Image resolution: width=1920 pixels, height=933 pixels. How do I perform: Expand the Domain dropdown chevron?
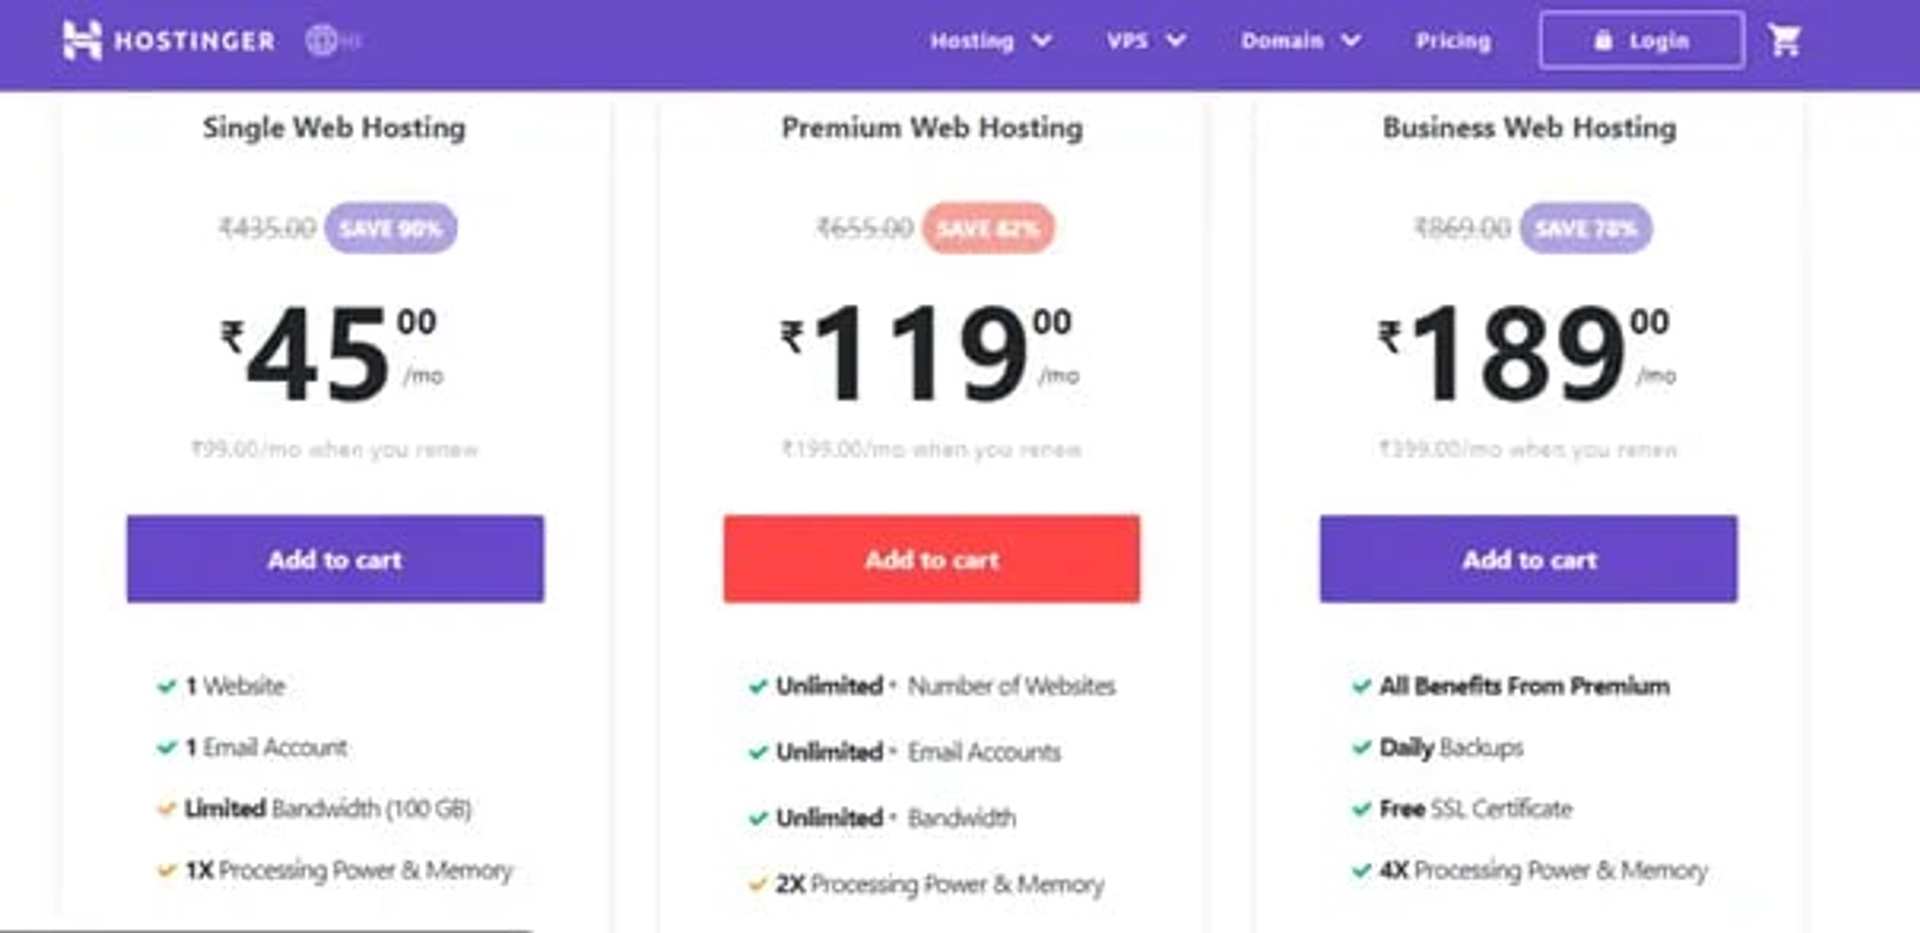coord(1351,40)
